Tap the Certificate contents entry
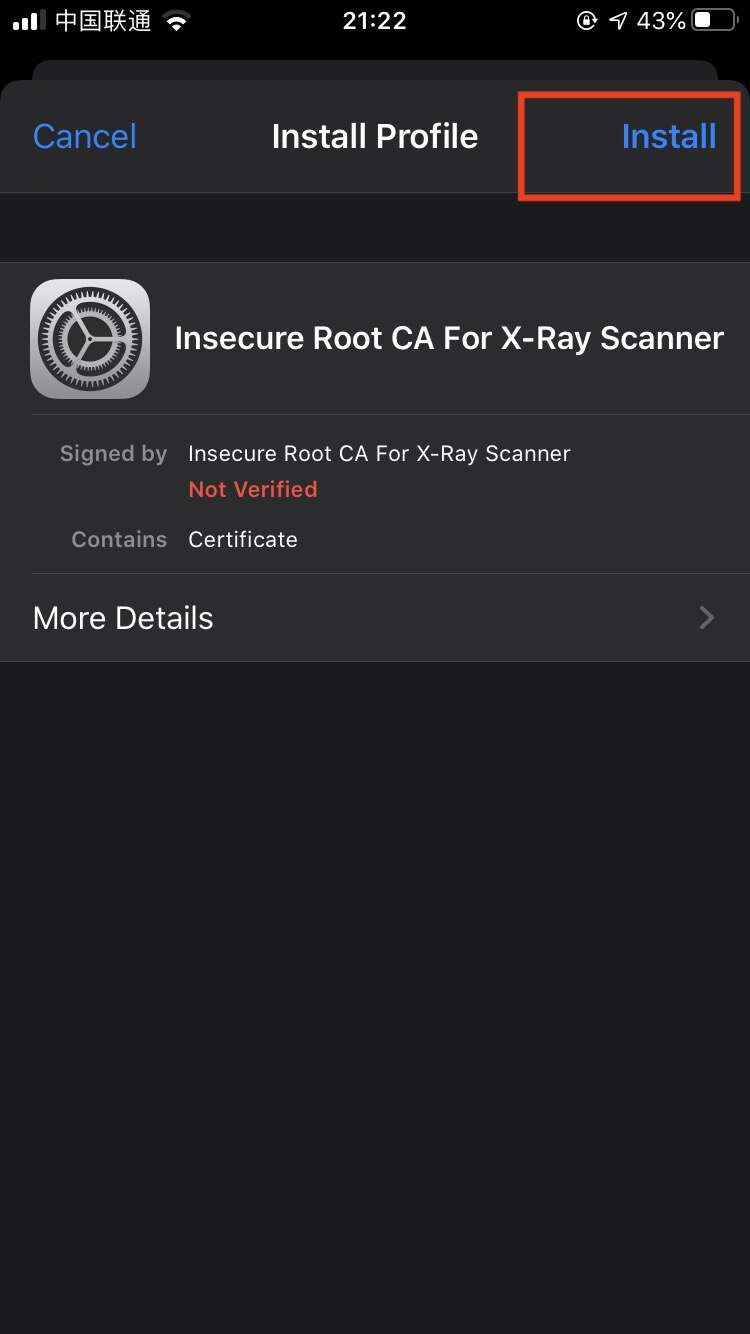 pyautogui.click(x=243, y=539)
